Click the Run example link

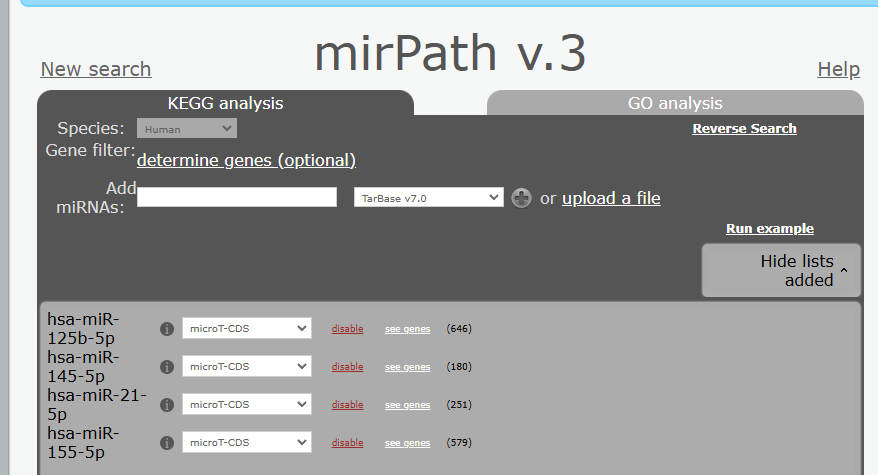point(769,229)
